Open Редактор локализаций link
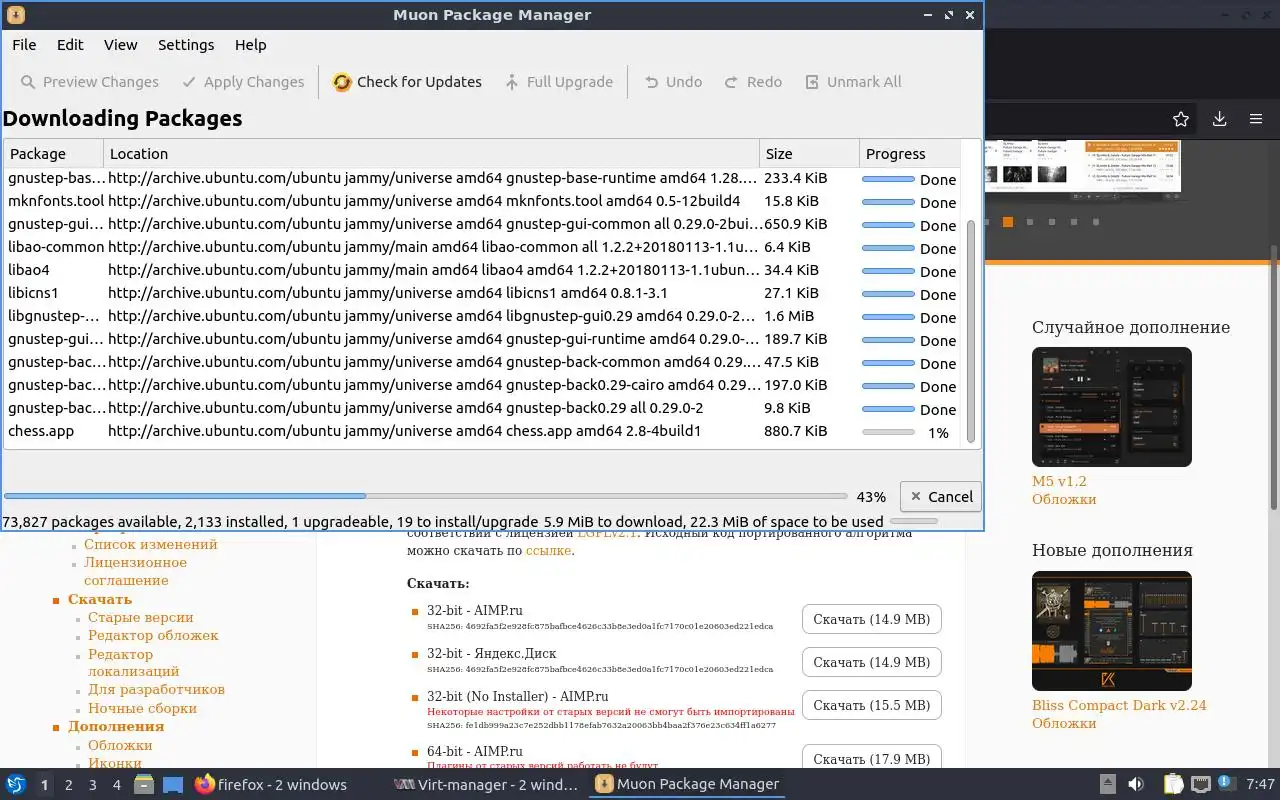 [134, 663]
